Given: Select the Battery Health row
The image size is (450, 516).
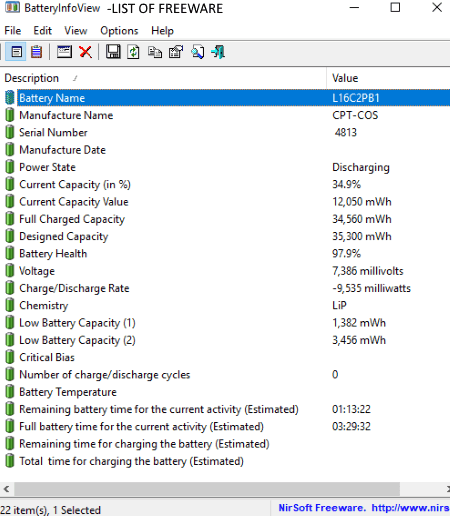Looking at the screenshot, I should click(x=225, y=254).
